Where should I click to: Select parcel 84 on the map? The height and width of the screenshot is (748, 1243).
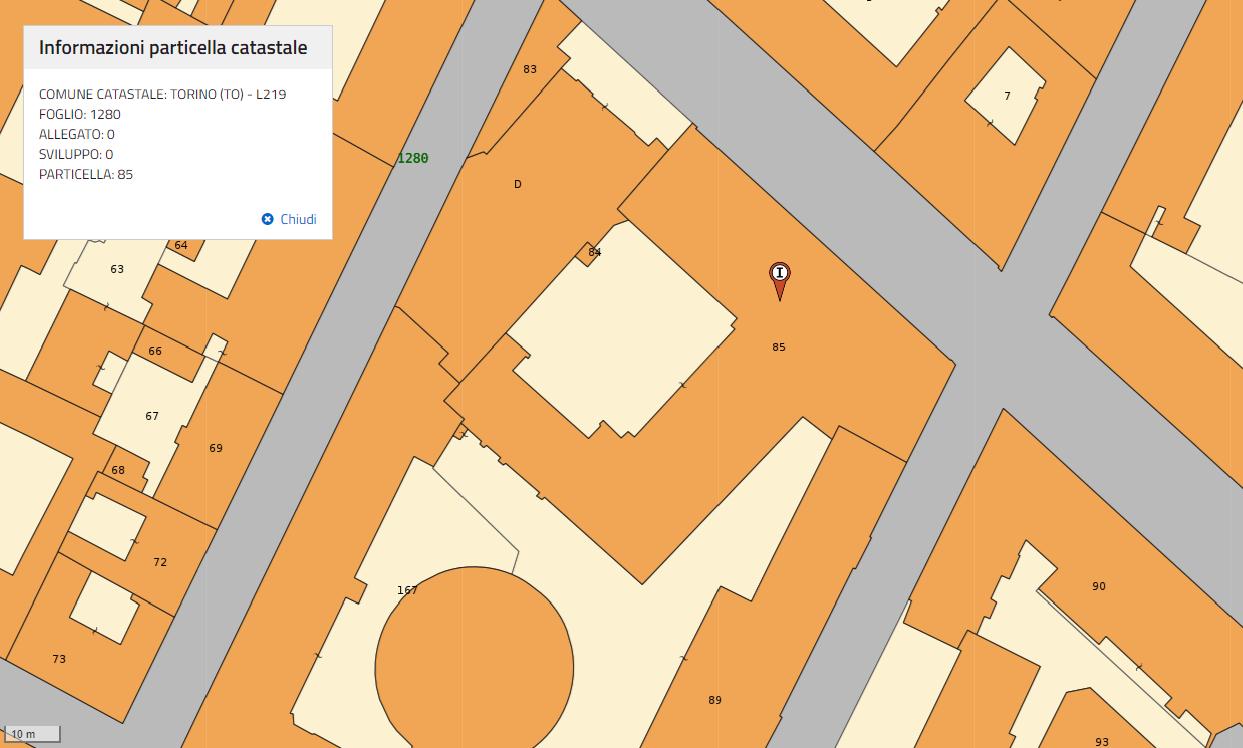(594, 252)
